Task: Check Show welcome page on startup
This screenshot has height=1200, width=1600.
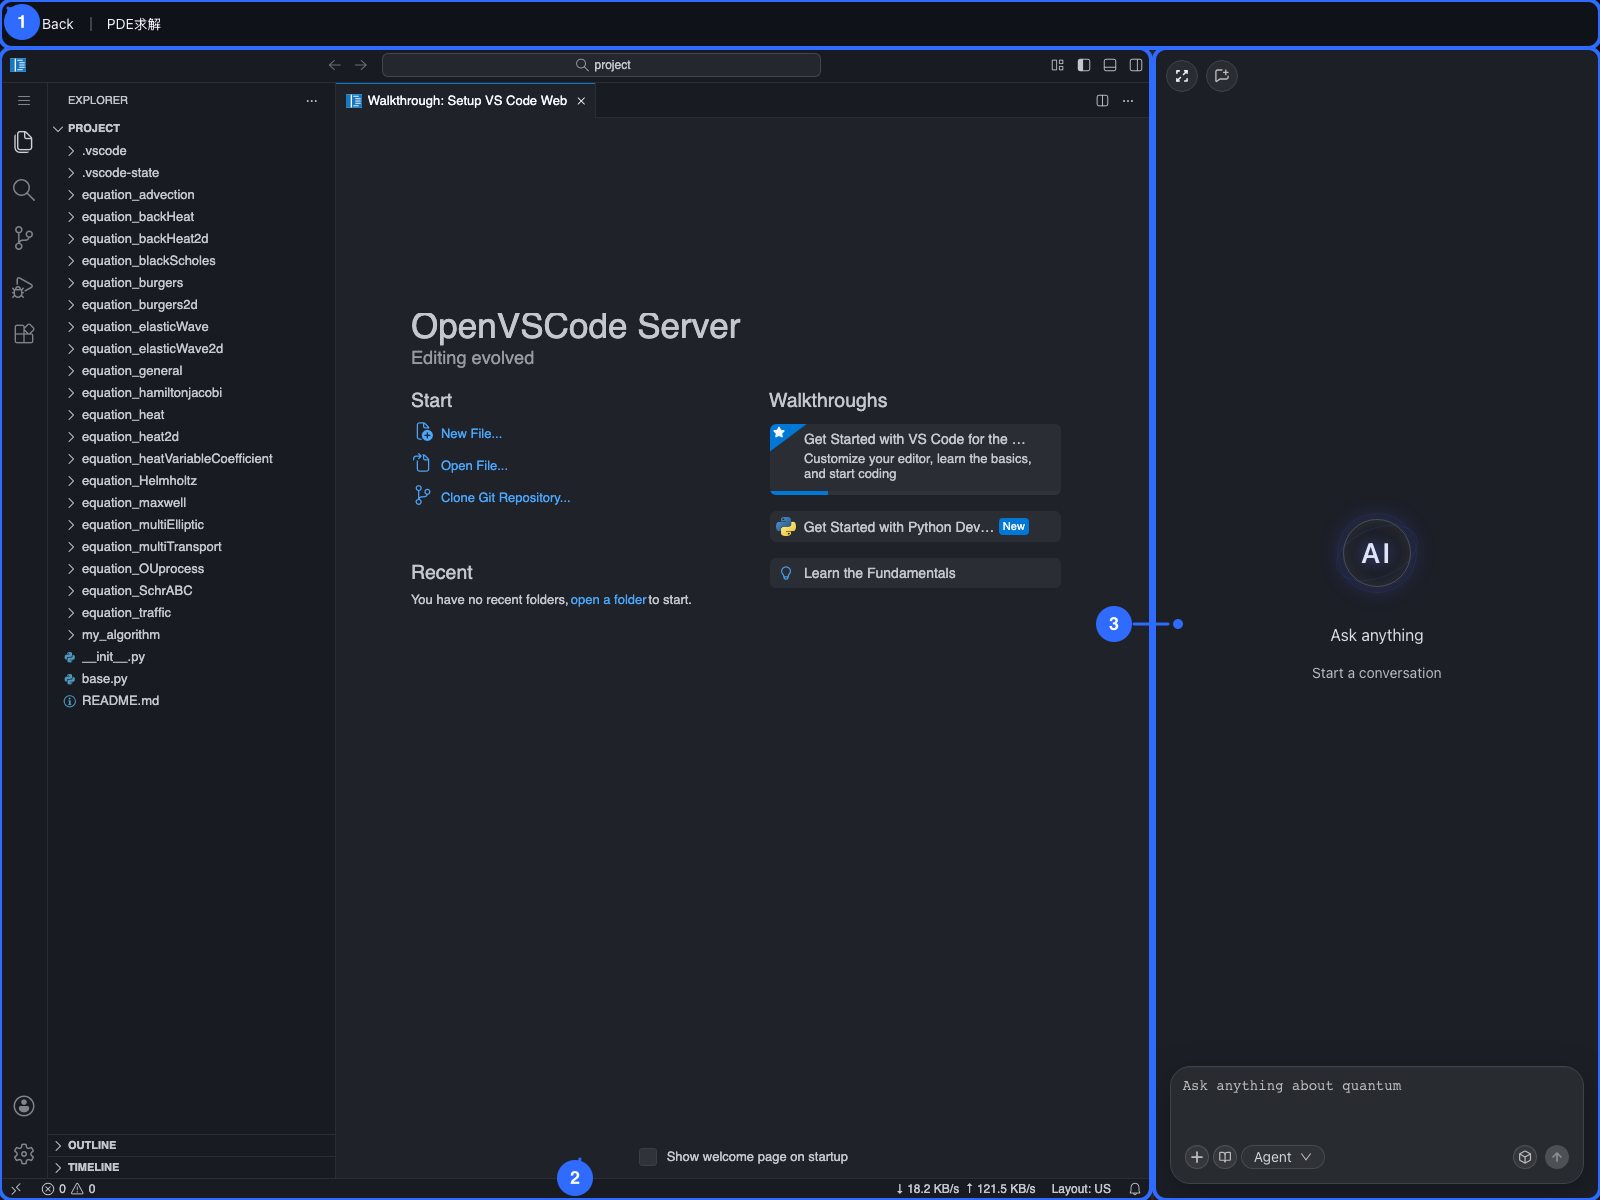Action: (x=648, y=1157)
